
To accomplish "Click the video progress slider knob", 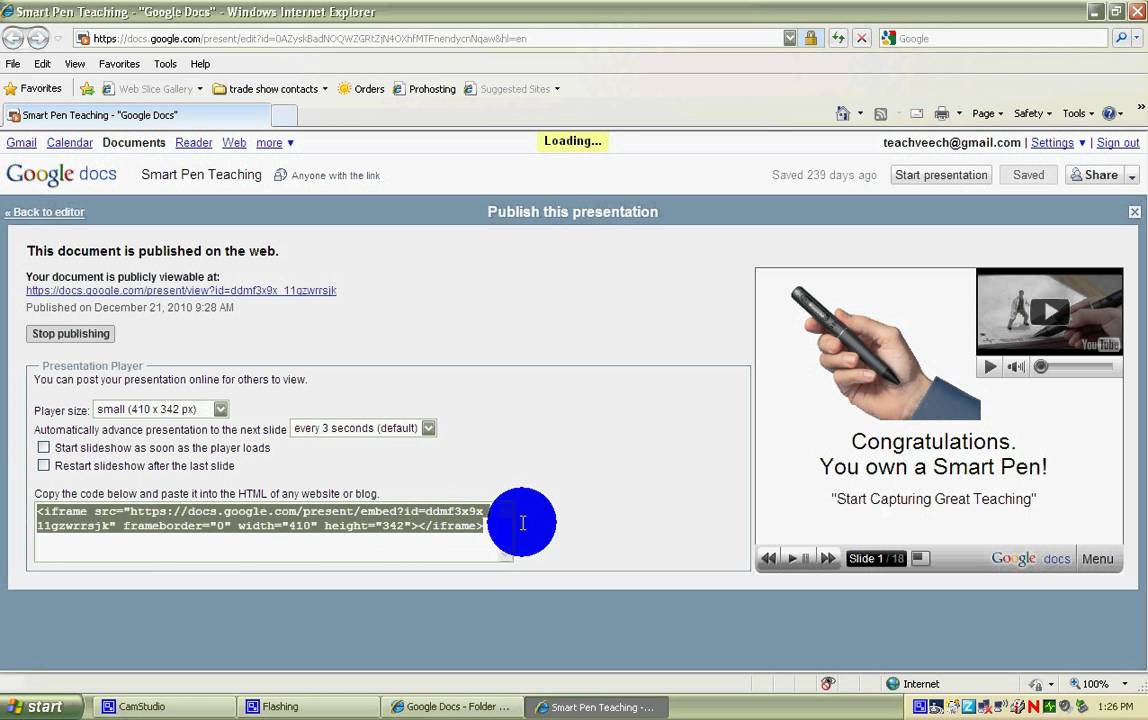I will [x=1040, y=367].
